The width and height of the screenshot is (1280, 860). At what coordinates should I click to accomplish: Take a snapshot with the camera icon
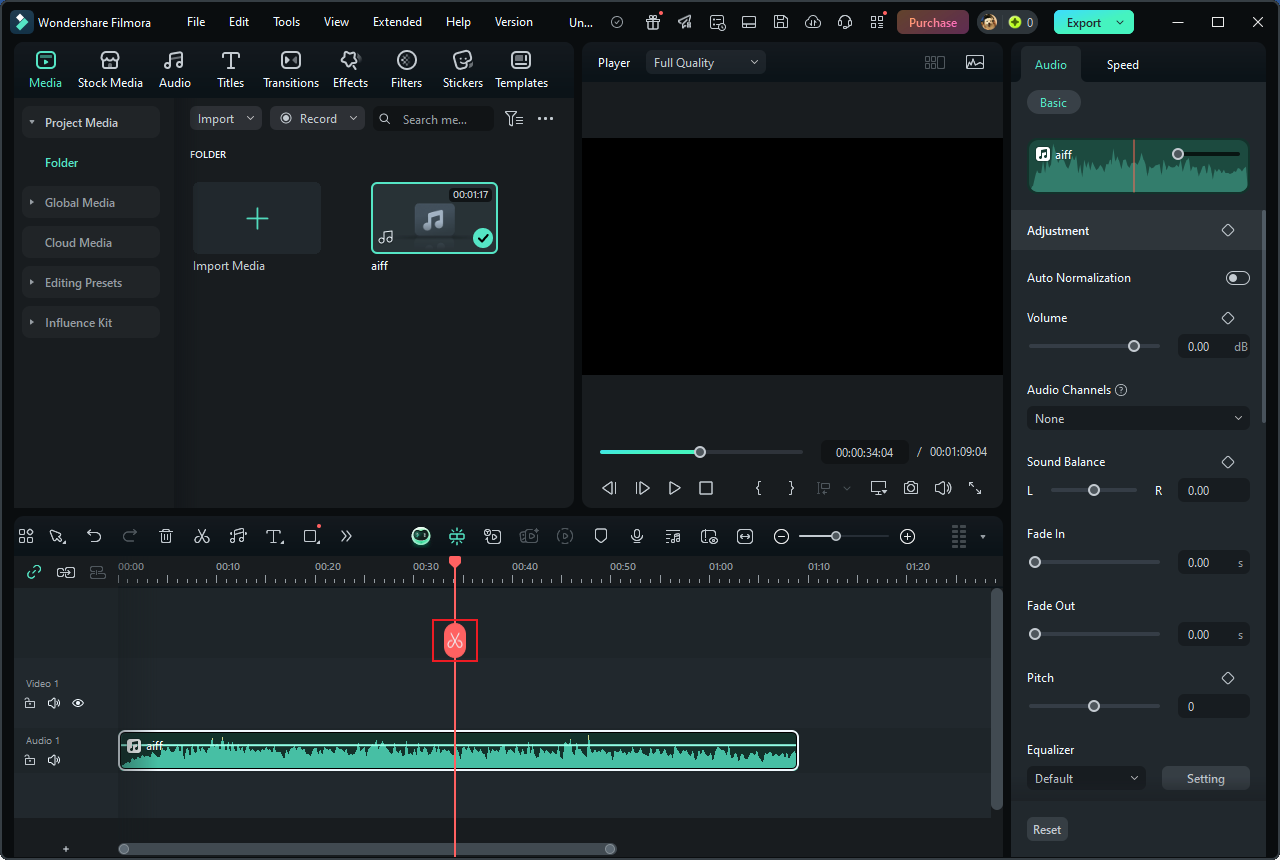pyautogui.click(x=910, y=488)
